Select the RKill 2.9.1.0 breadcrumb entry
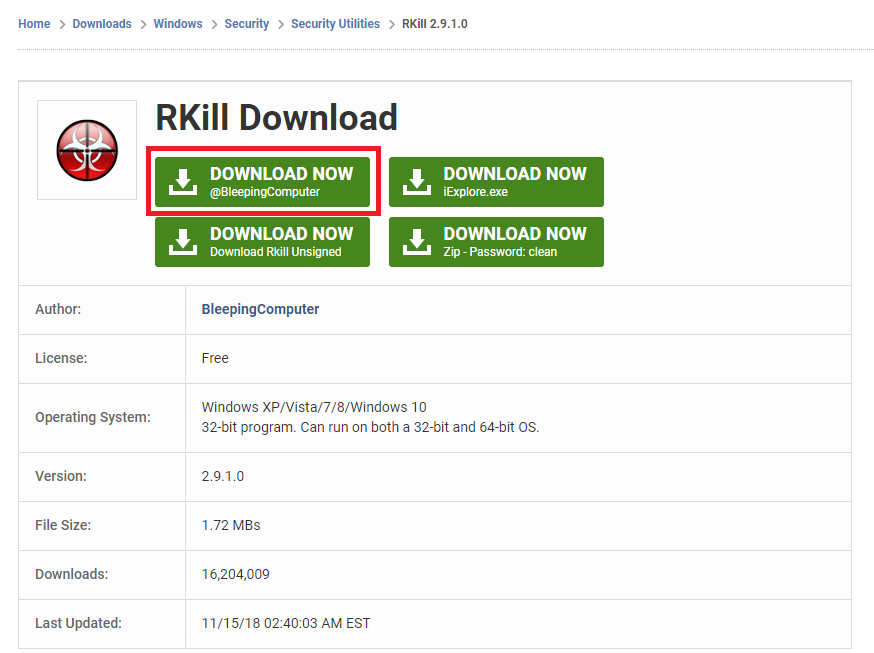 [x=433, y=23]
